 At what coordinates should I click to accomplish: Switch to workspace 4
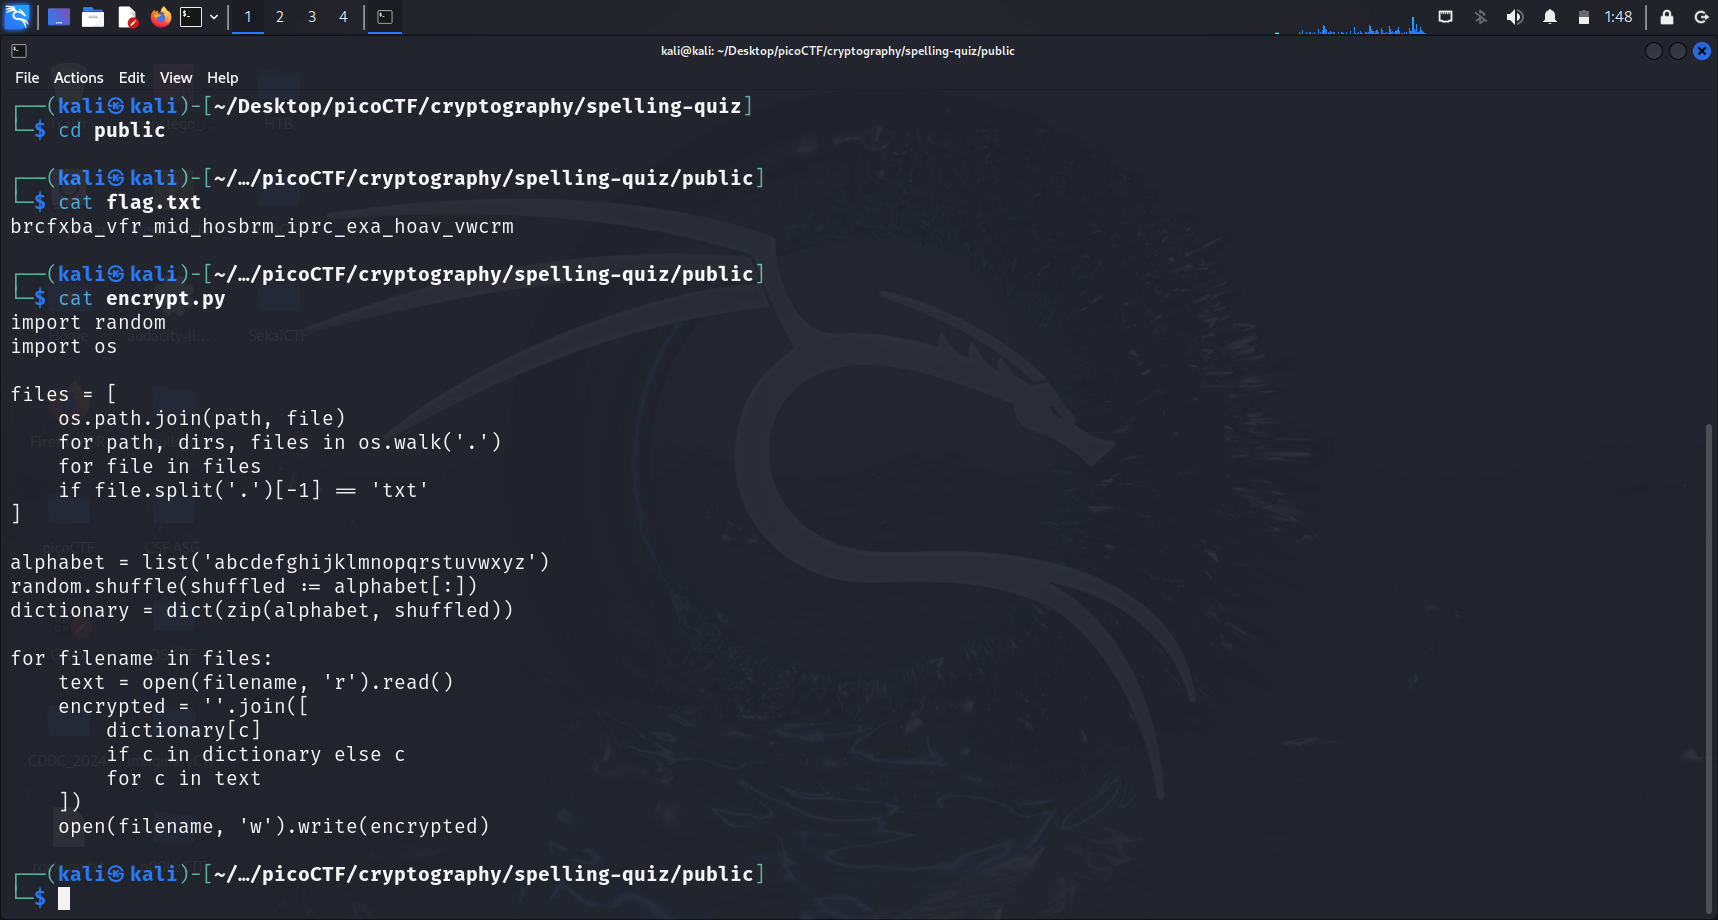(x=343, y=17)
